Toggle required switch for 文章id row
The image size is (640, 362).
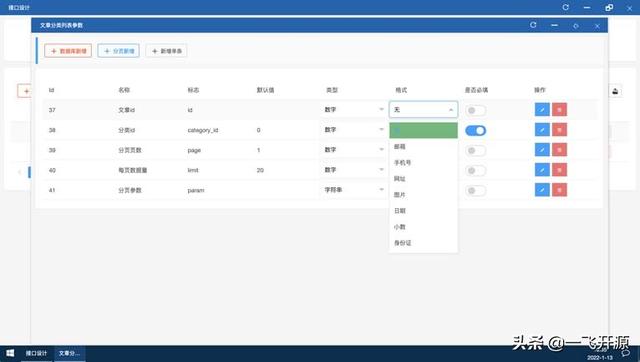click(x=476, y=110)
